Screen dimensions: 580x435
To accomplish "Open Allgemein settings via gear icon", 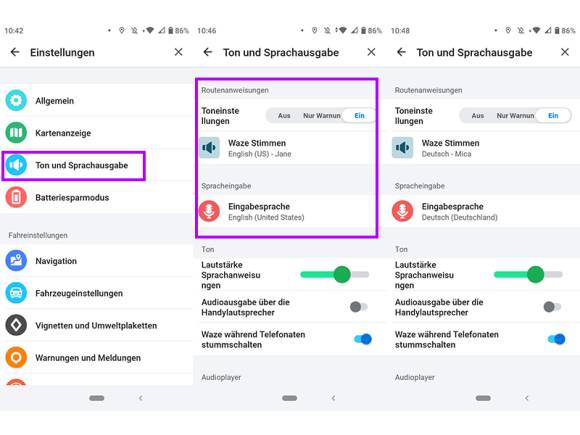I will 16,100.
